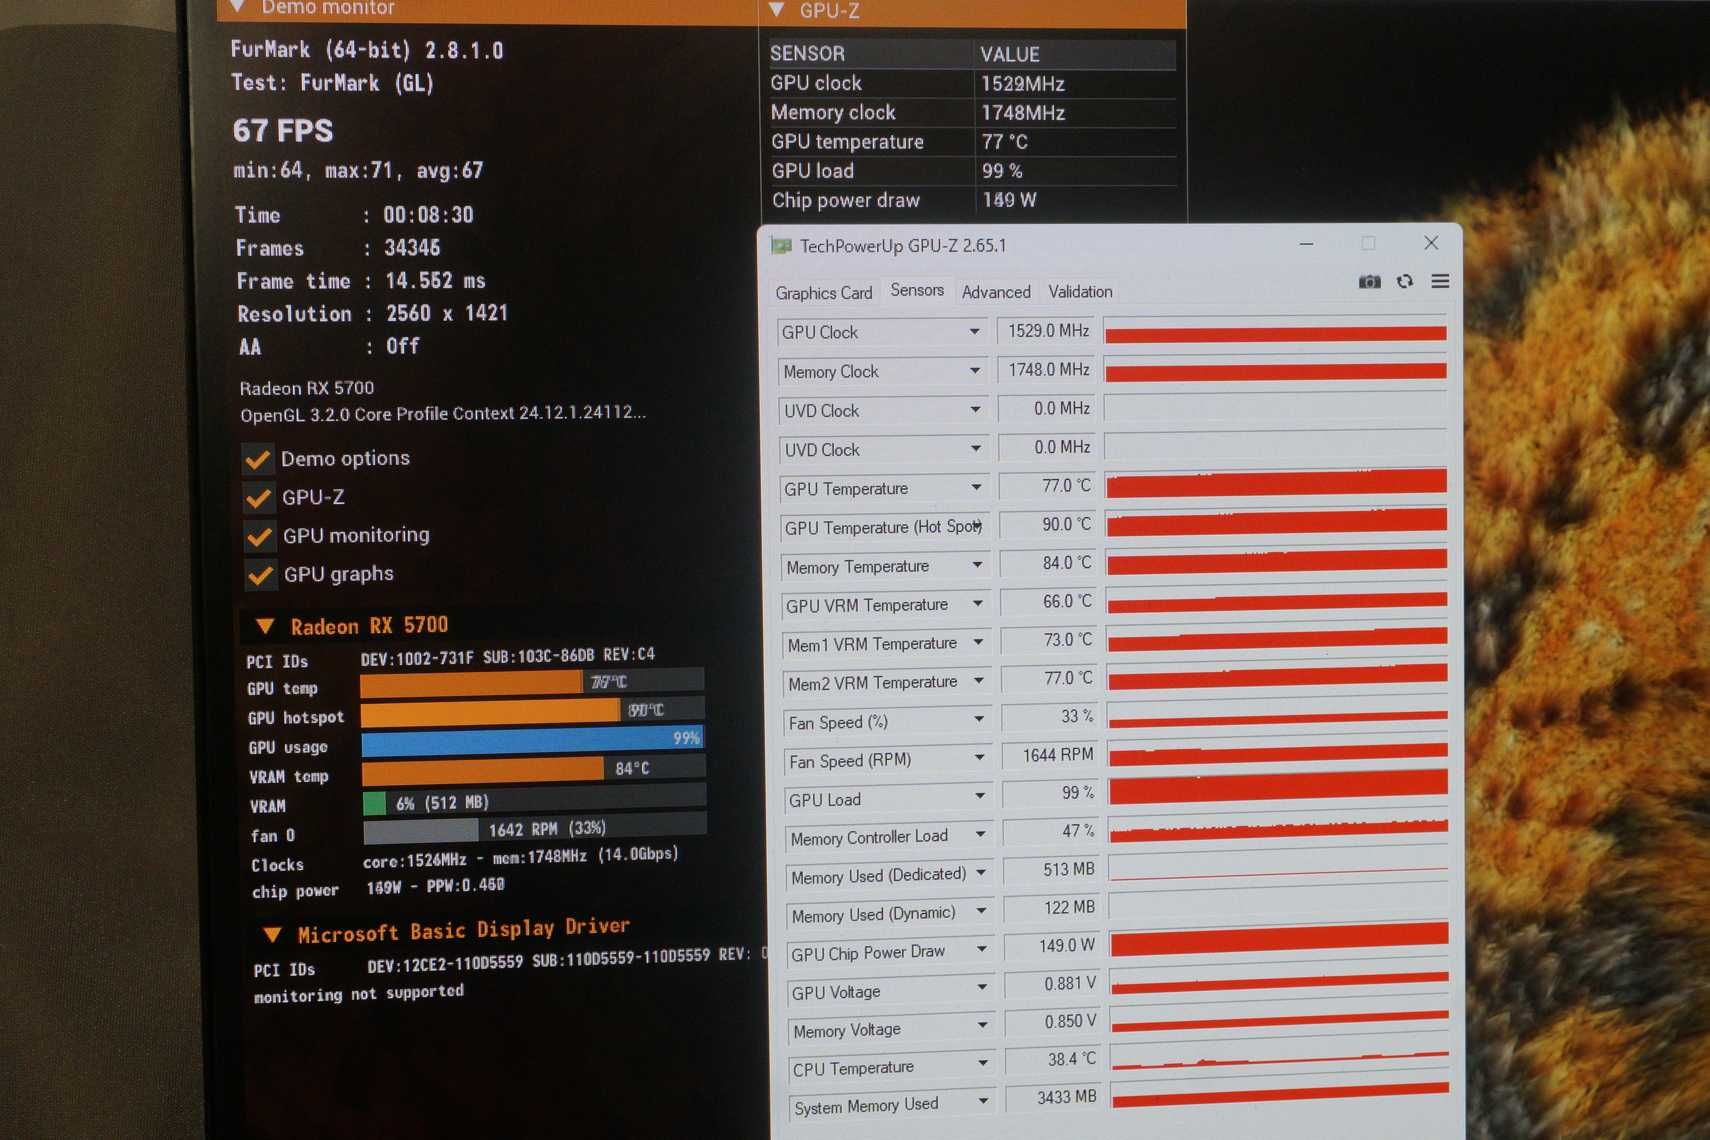Click the 1644 RPM fan speed value
1710x1140 pixels.
click(1052, 755)
